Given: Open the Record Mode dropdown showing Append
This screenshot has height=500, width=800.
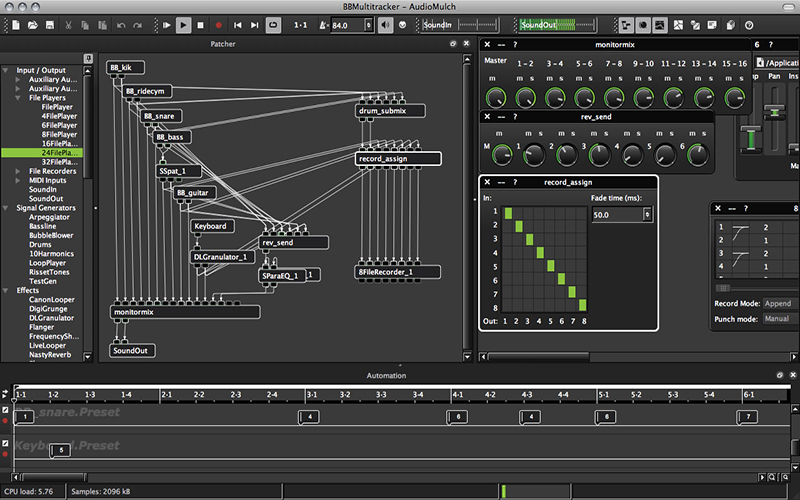Looking at the screenshot, I should click(781, 304).
